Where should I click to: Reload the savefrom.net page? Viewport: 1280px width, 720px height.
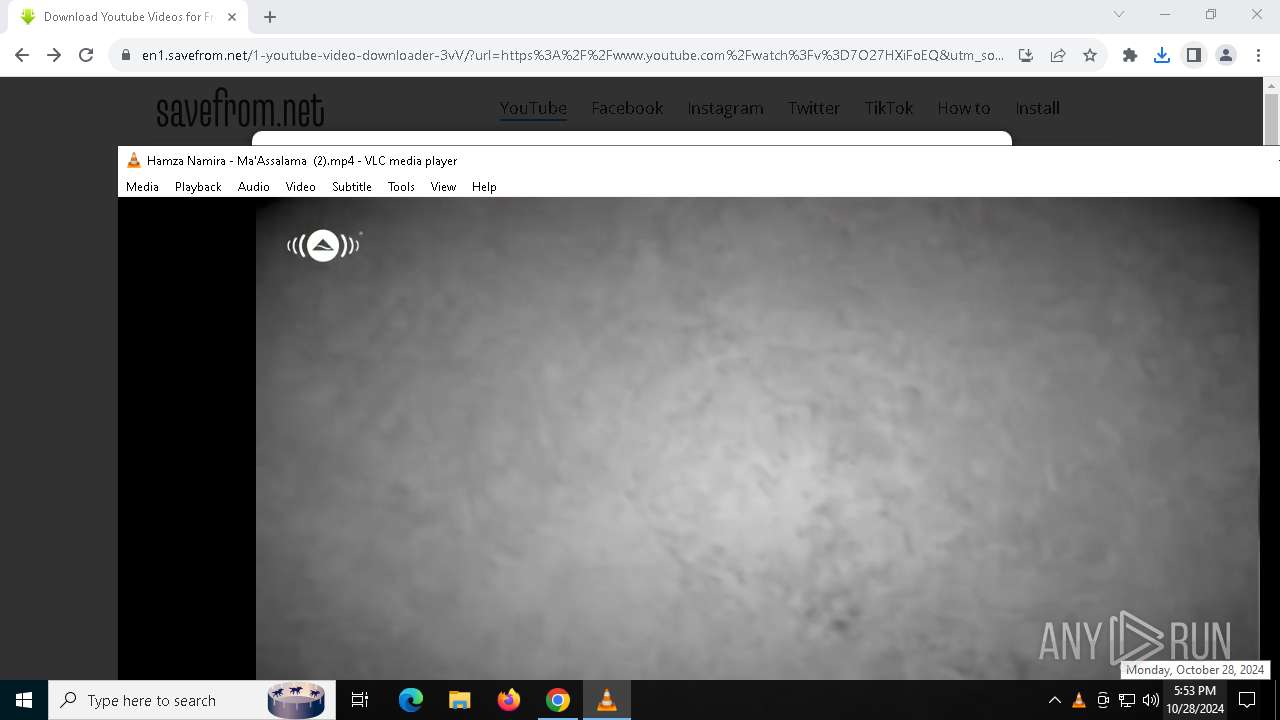pyautogui.click(x=86, y=56)
